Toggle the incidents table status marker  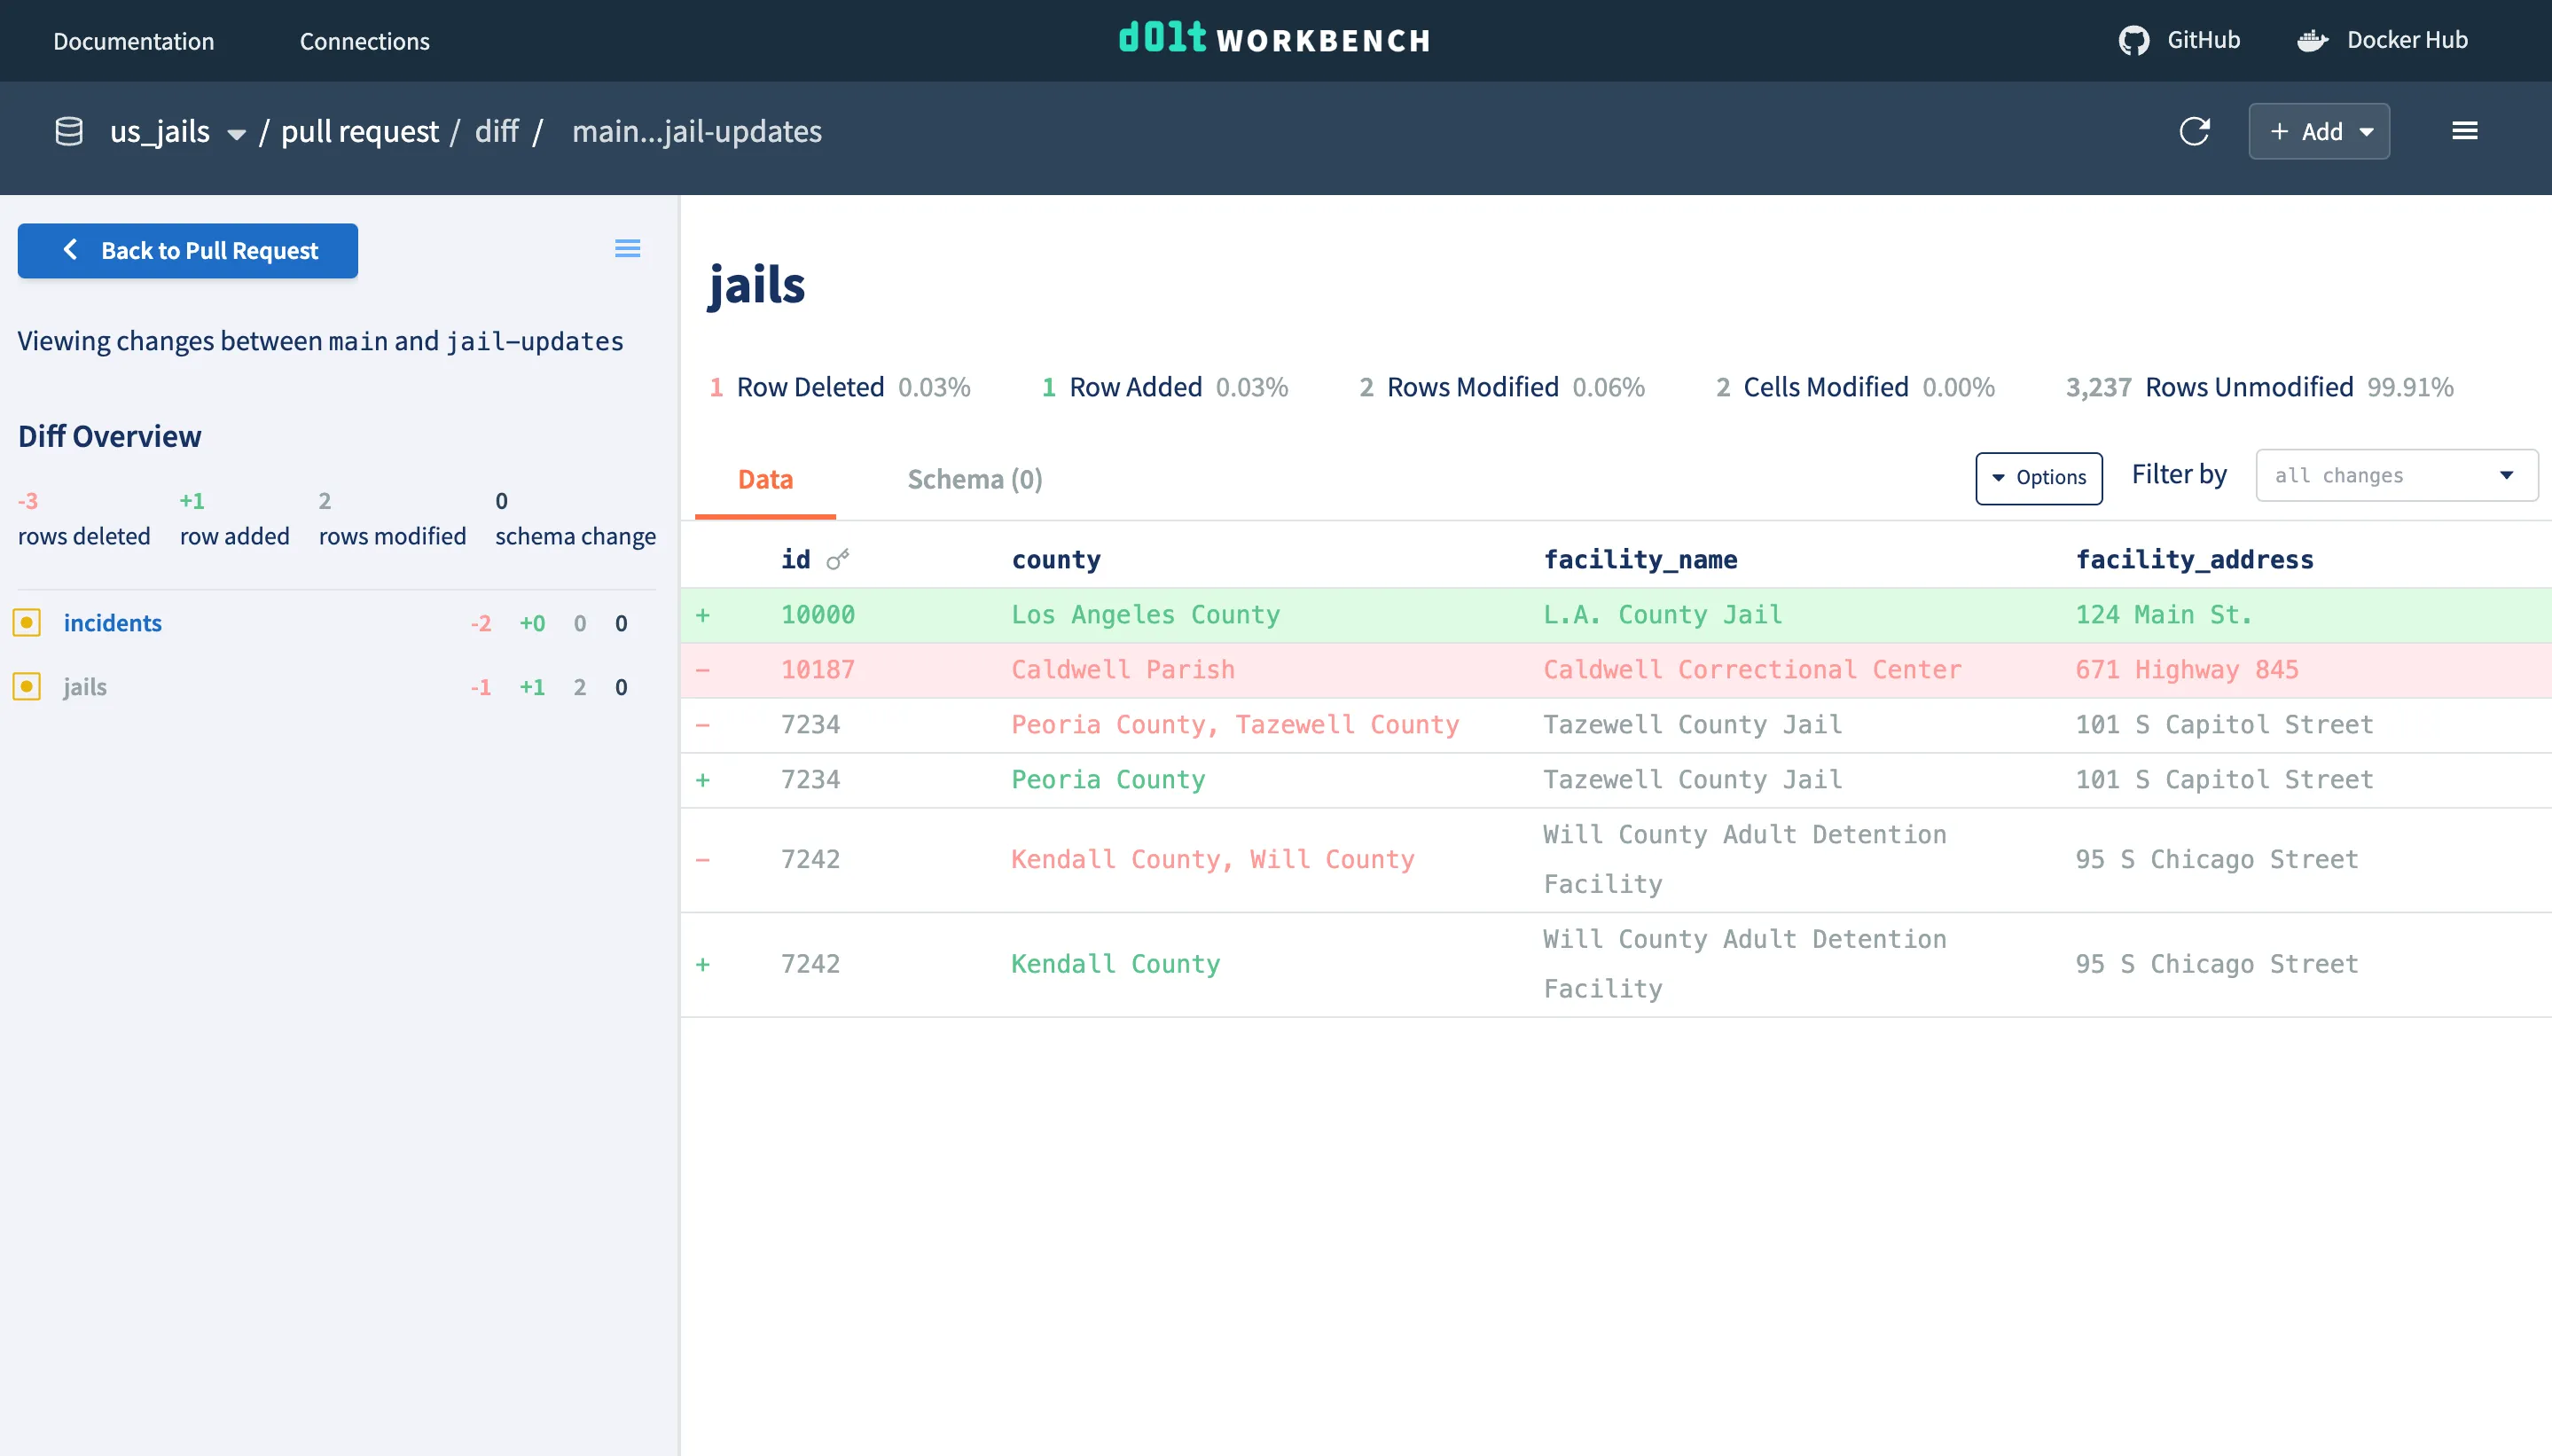(x=27, y=623)
